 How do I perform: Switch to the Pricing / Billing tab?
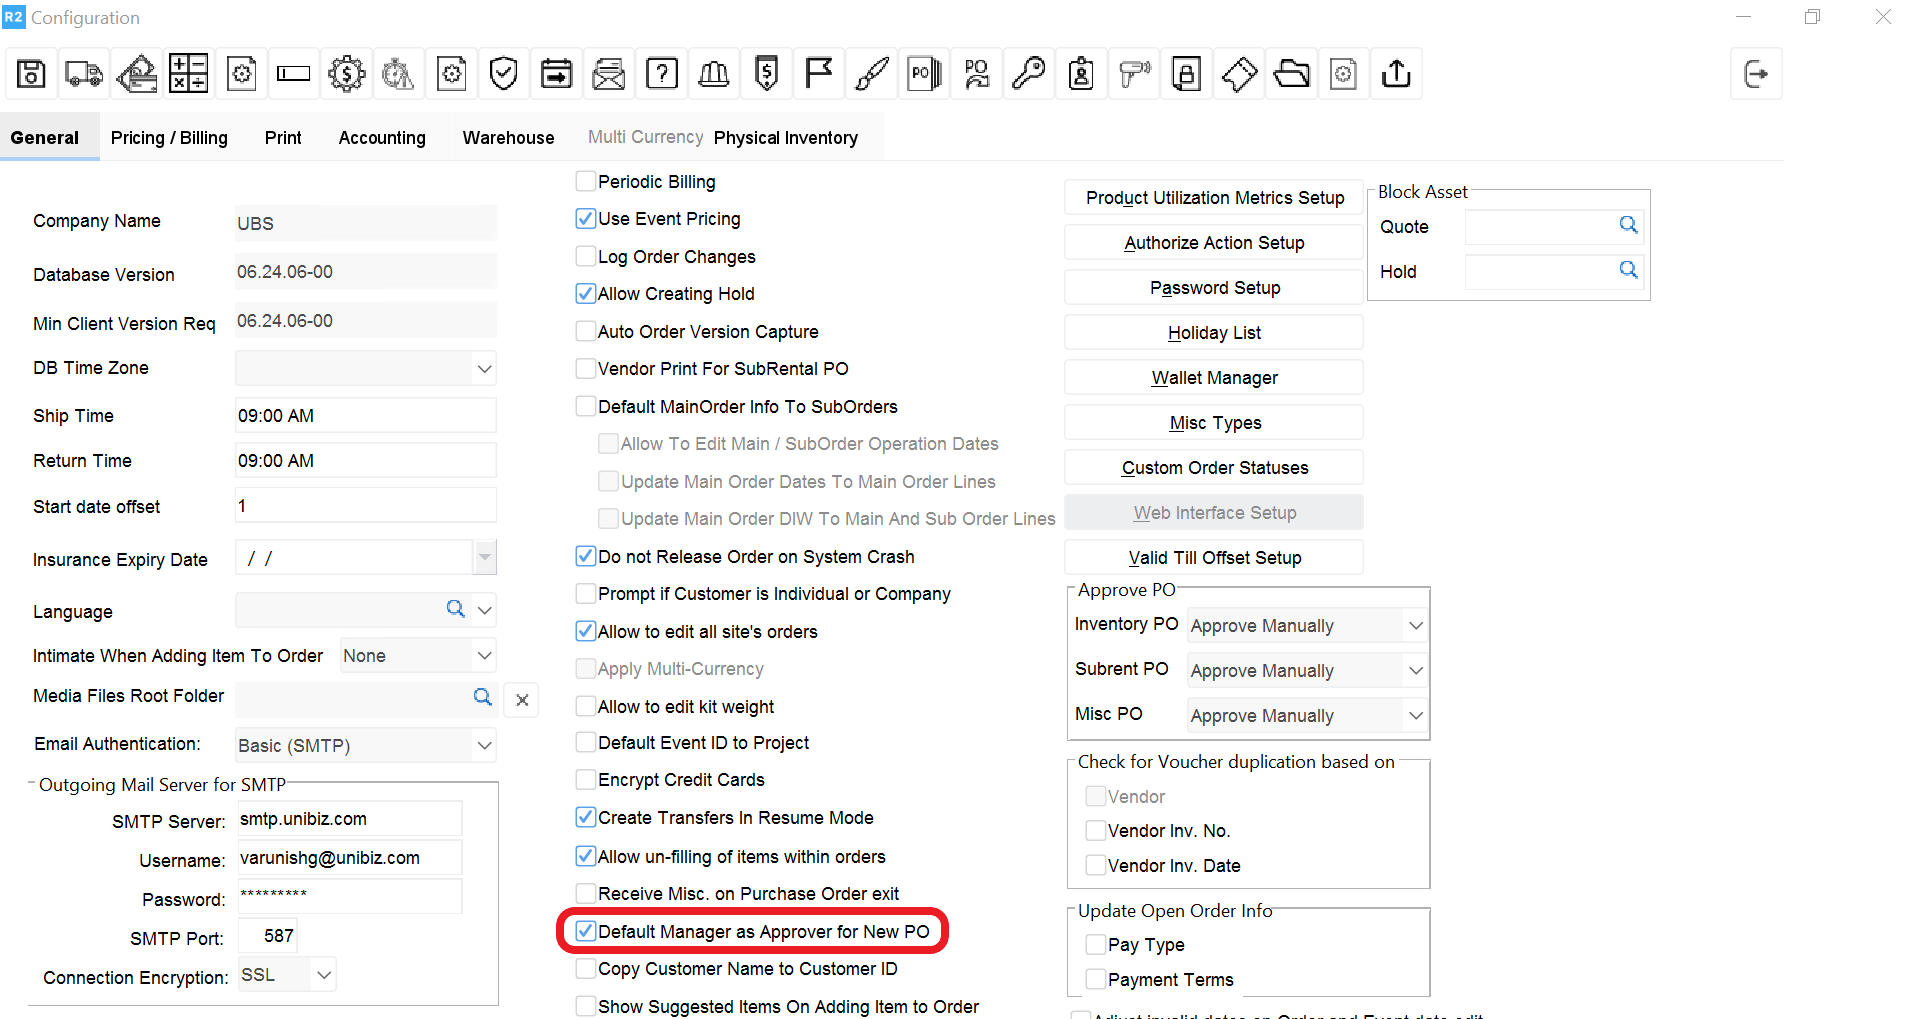click(x=169, y=138)
